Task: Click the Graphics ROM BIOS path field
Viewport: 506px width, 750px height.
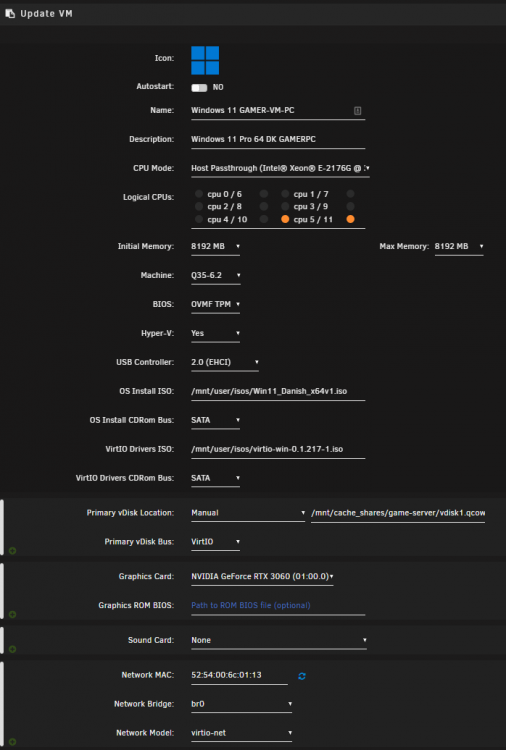Action: coord(278,606)
